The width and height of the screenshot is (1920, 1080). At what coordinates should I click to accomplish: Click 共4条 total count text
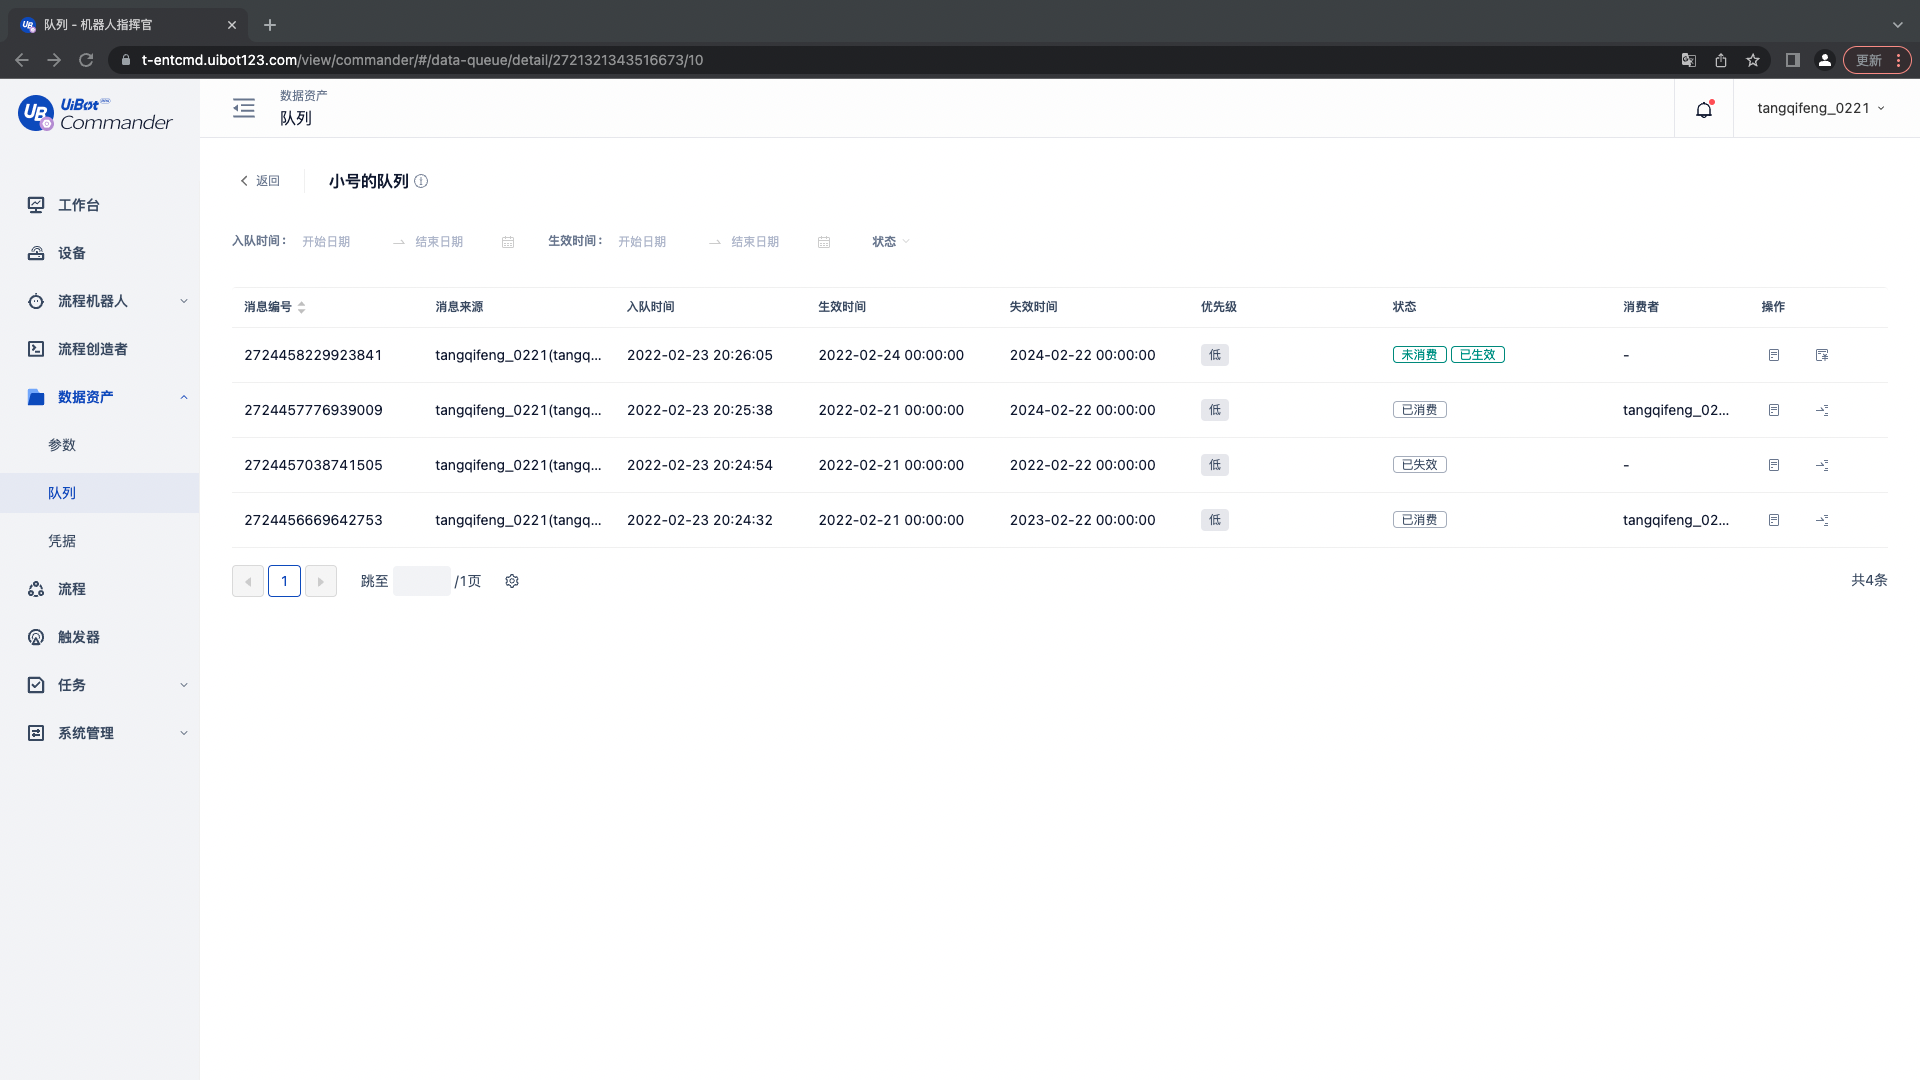[1869, 580]
